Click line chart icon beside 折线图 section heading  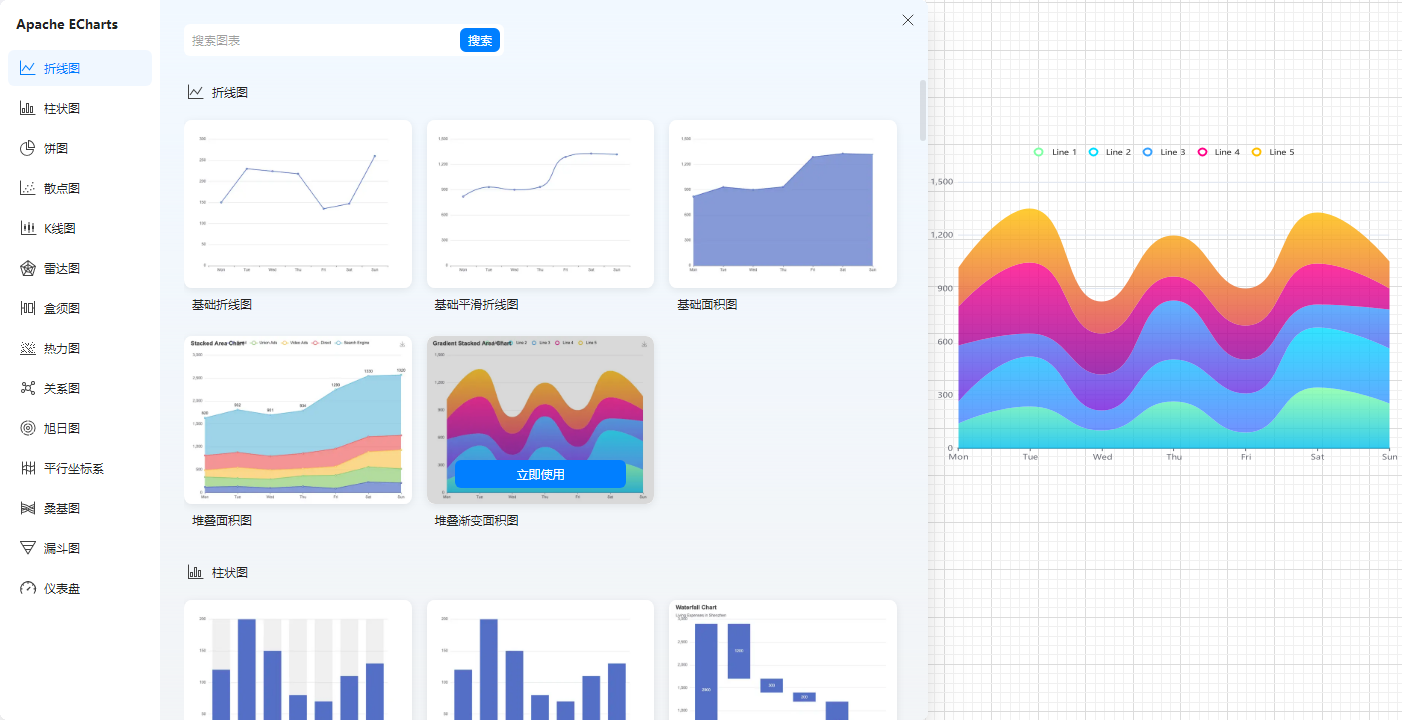195,92
